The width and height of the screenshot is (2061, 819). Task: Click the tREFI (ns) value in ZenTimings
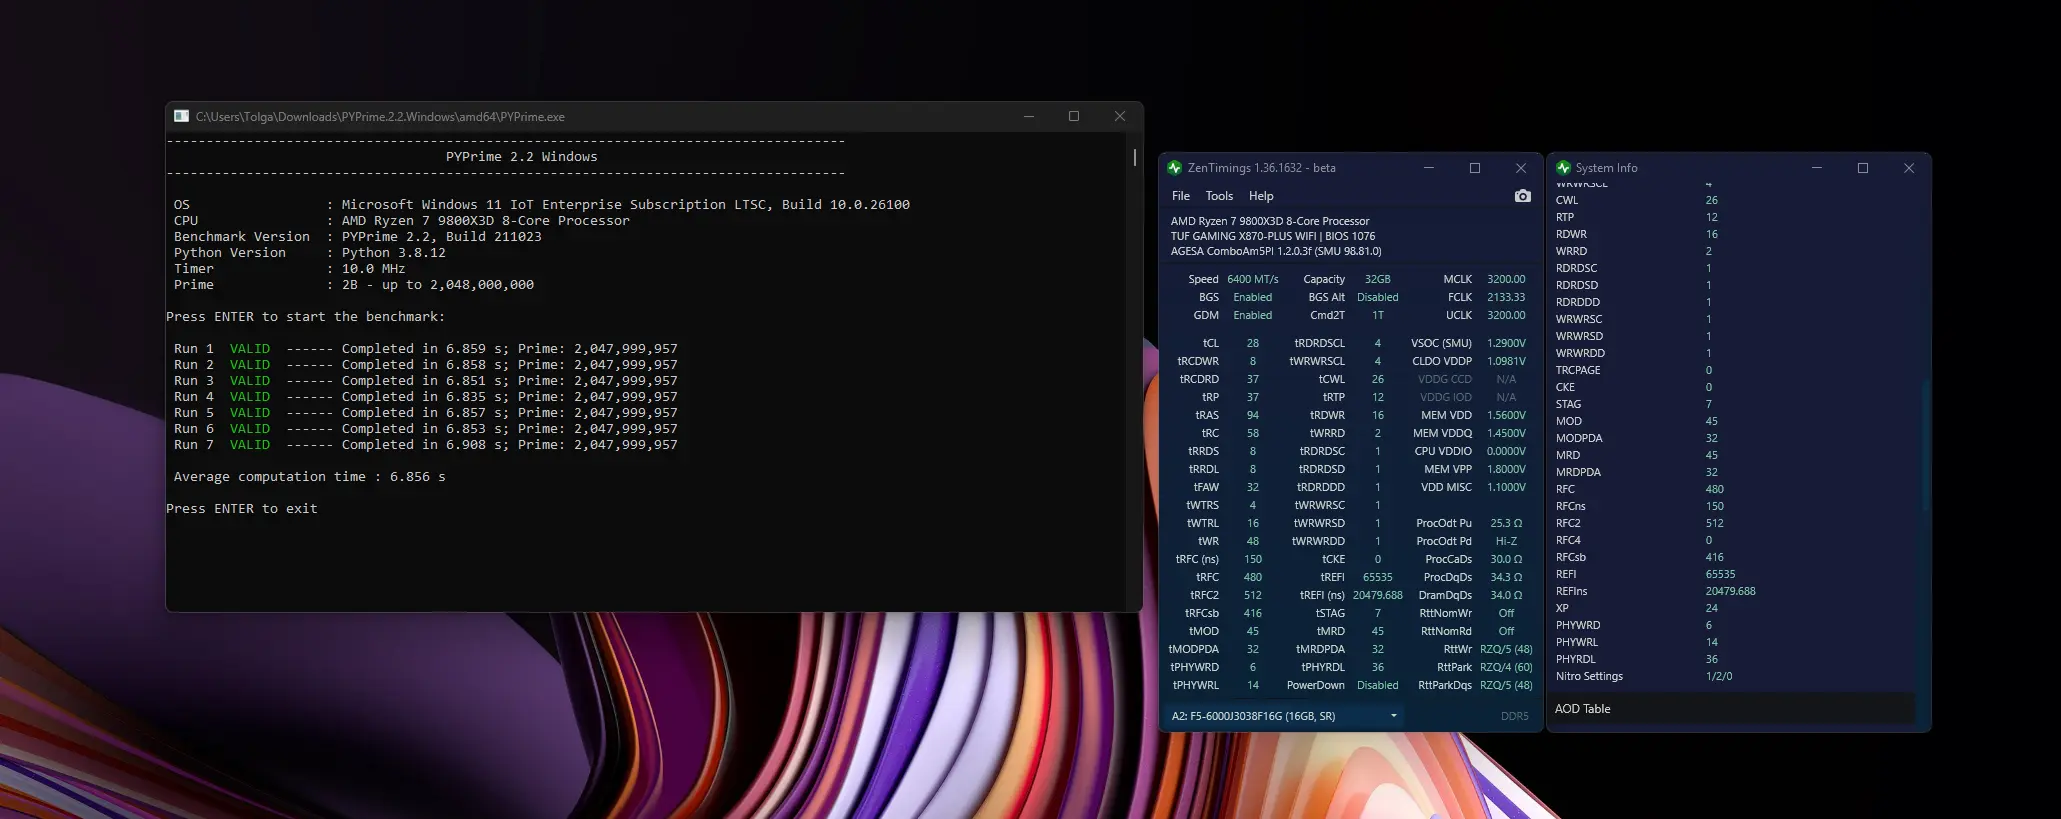(1378, 595)
